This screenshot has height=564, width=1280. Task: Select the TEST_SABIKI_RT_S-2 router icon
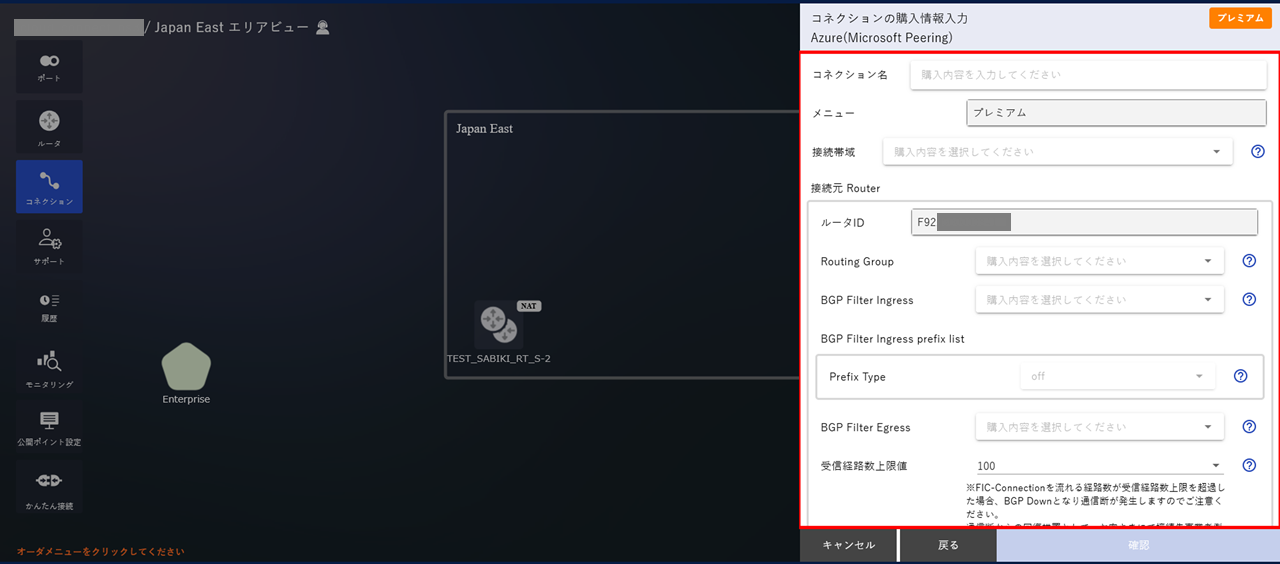[498, 324]
